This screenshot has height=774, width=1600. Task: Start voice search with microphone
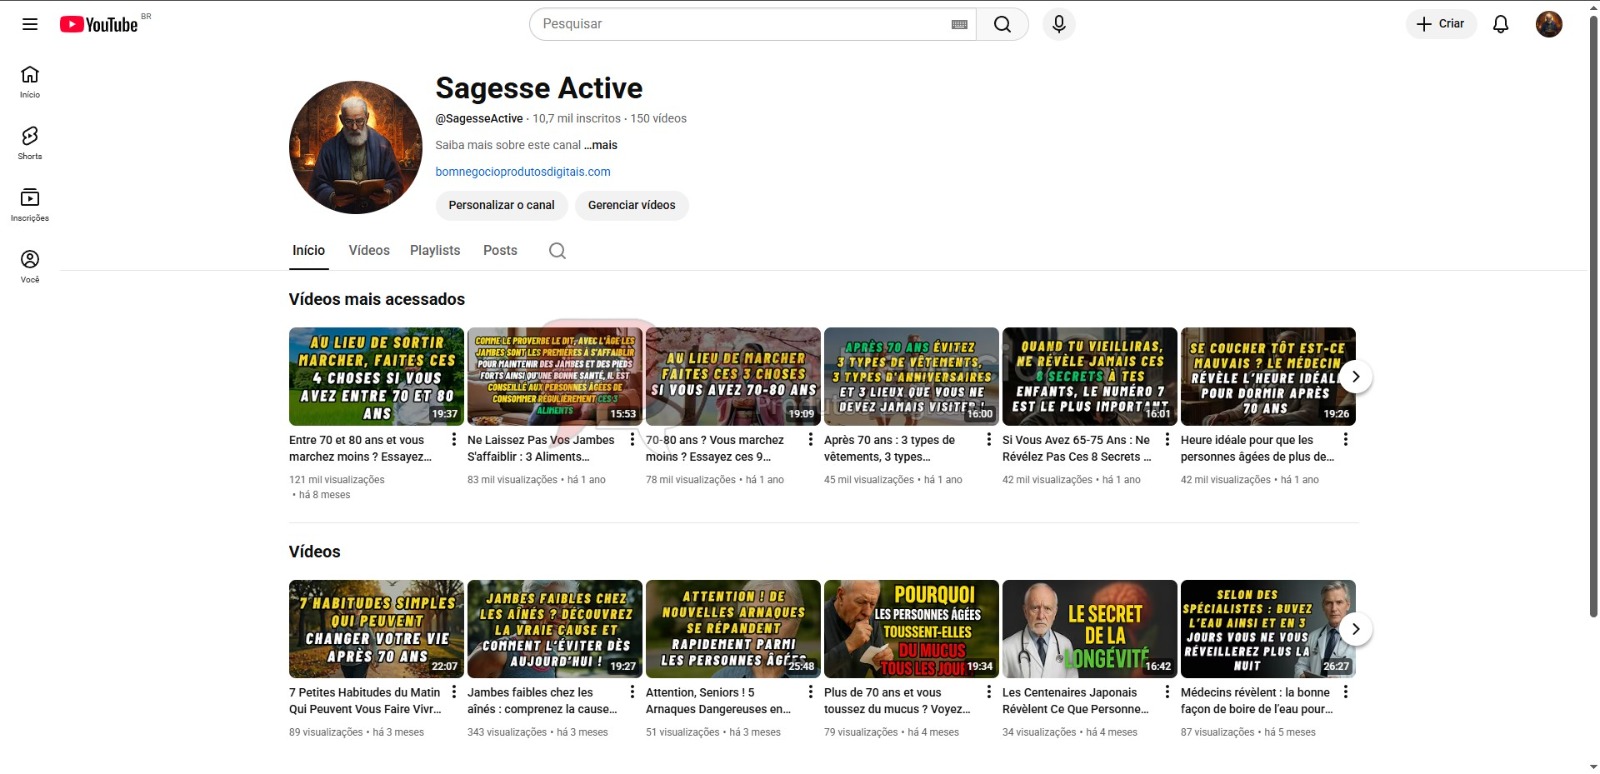point(1059,24)
